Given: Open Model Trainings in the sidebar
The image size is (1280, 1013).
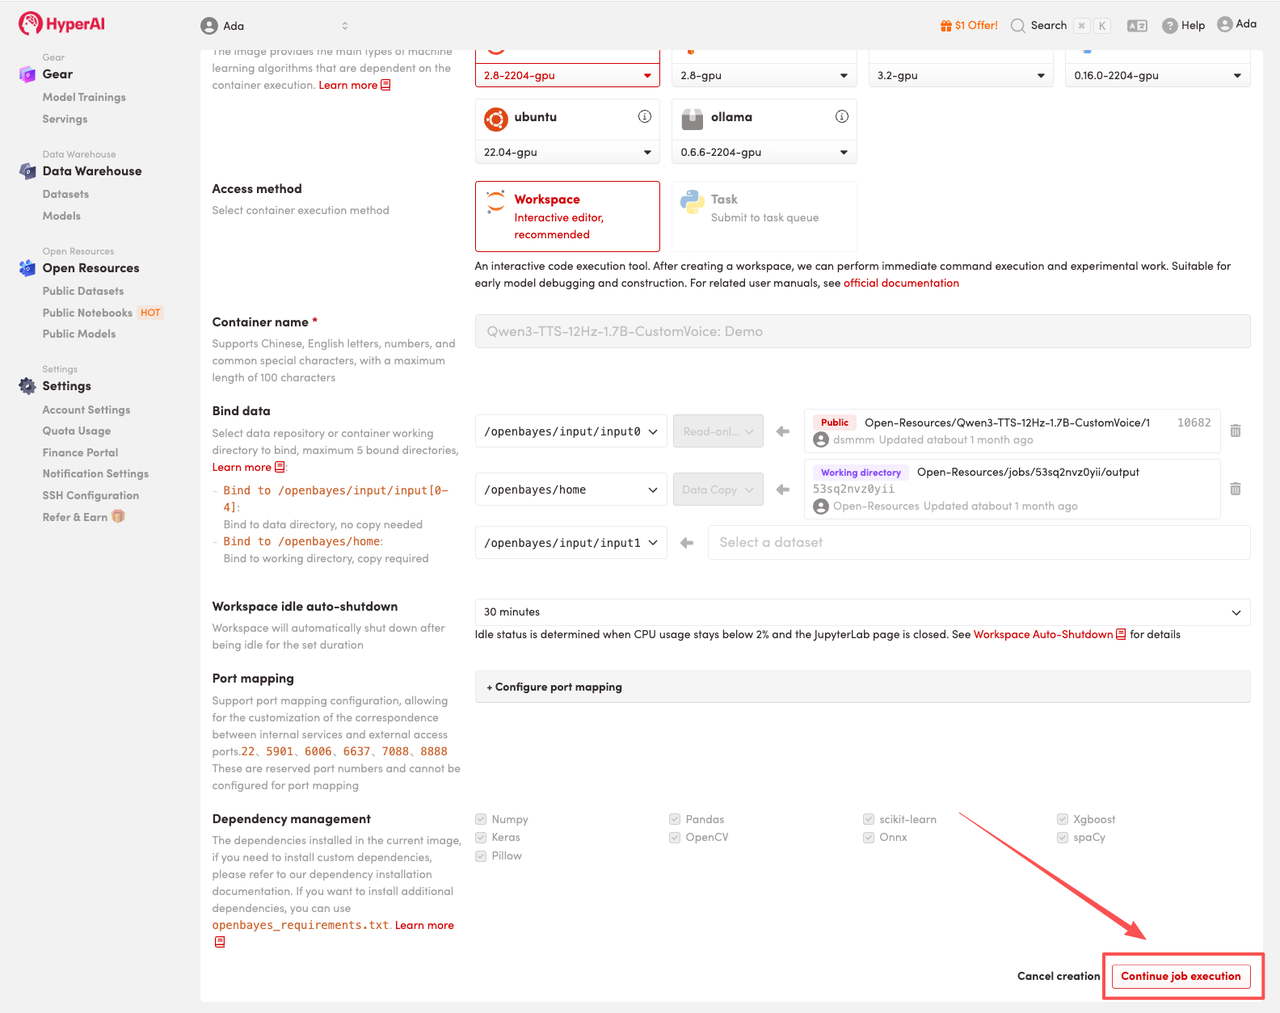Looking at the screenshot, I should click(x=84, y=97).
